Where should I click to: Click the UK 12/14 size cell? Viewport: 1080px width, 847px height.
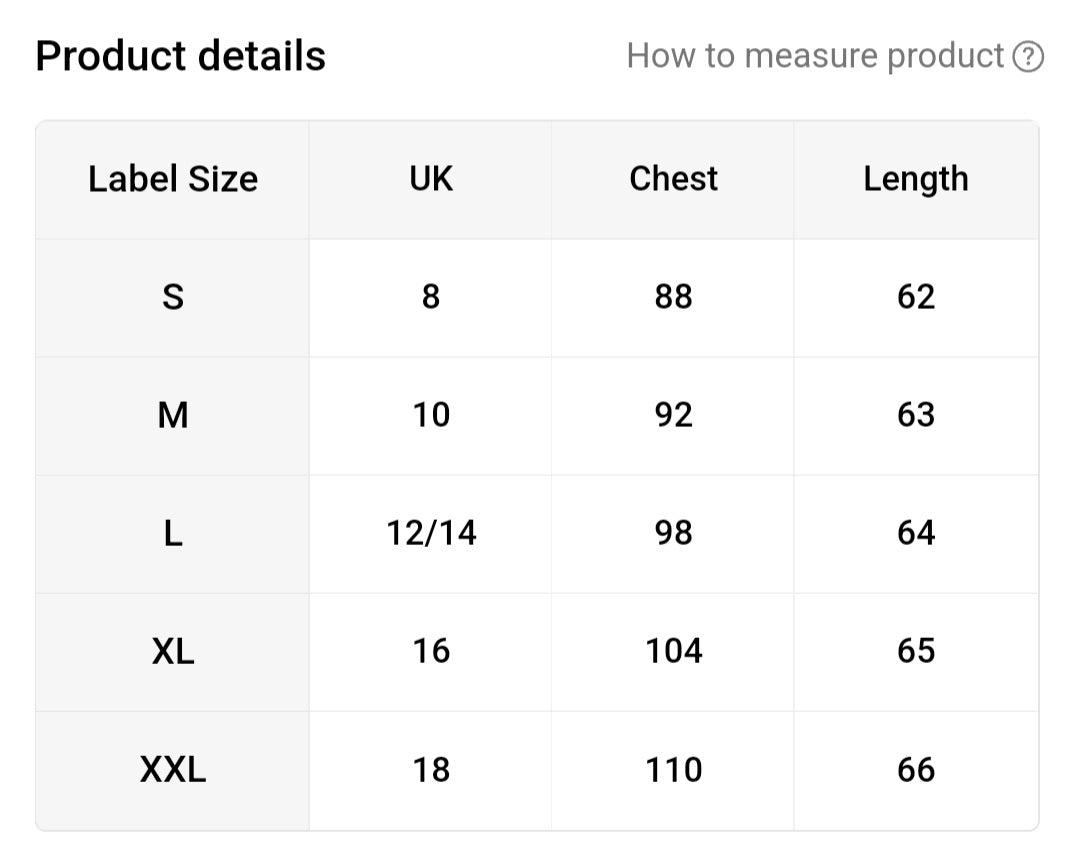click(430, 534)
